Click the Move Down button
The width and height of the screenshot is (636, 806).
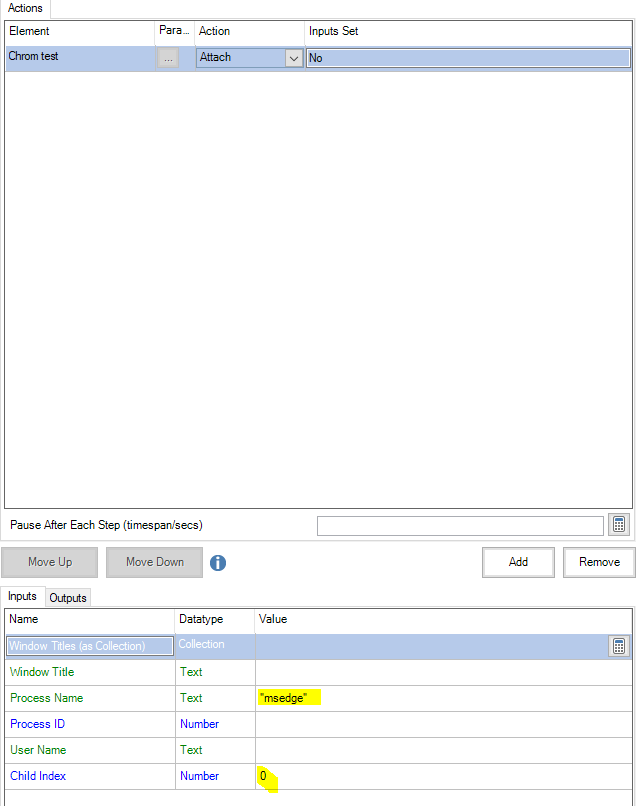[x=155, y=562]
